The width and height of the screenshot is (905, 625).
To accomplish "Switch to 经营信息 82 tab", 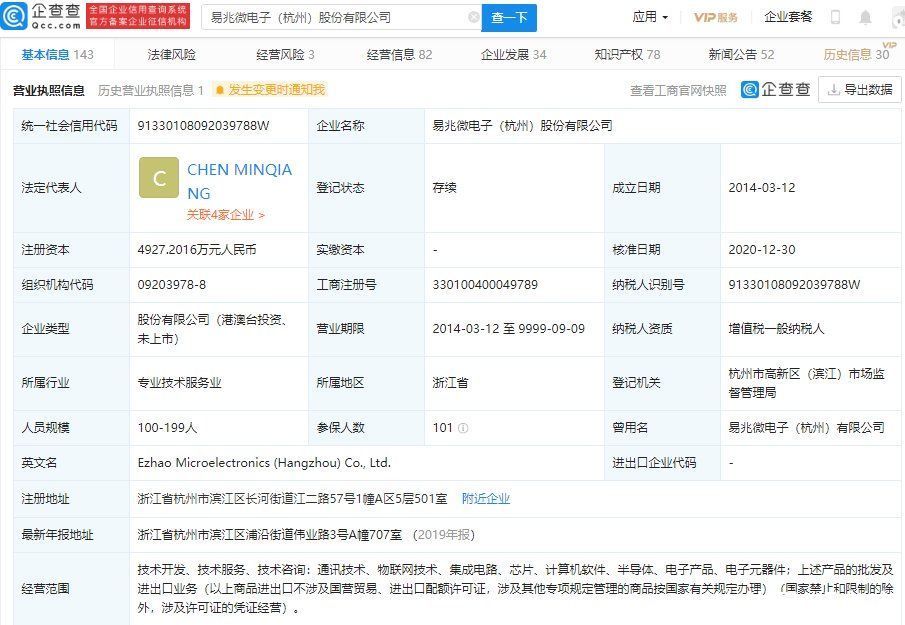I will pos(399,55).
